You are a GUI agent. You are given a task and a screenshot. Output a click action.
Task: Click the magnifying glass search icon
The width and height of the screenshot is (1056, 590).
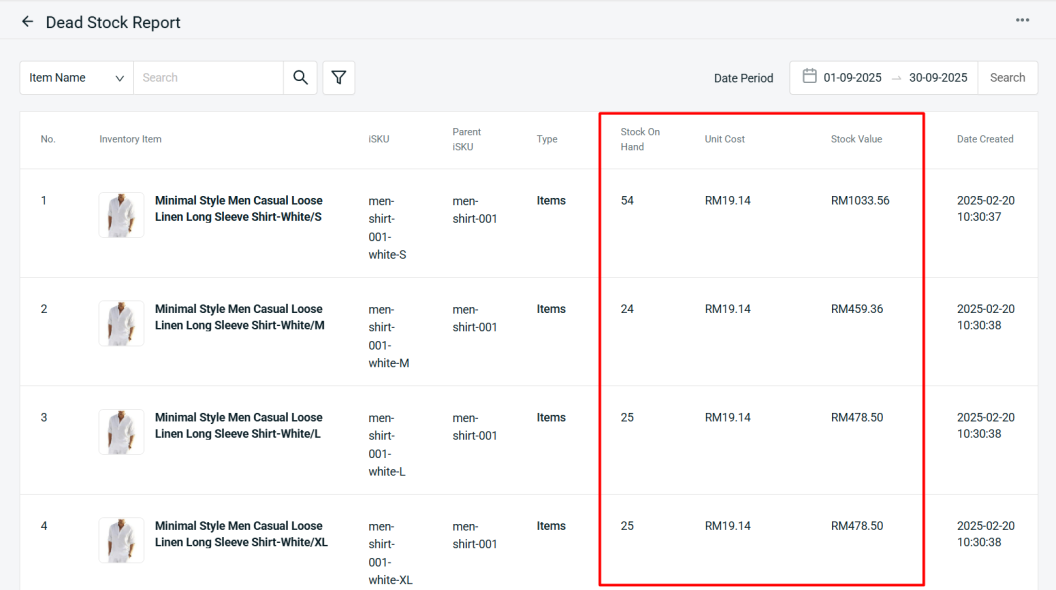click(300, 78)
